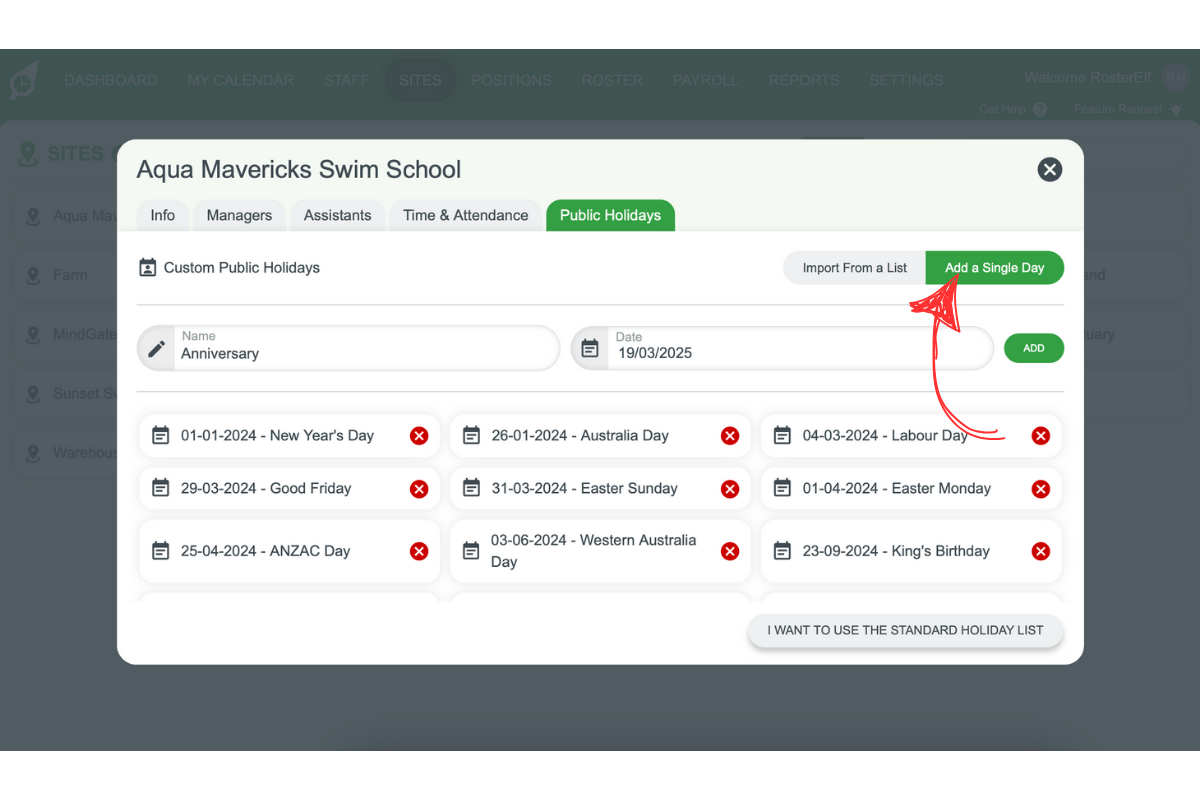Open the Time & Attendance tab
The image size is (1200, 800).
click(x=465, y=215)
